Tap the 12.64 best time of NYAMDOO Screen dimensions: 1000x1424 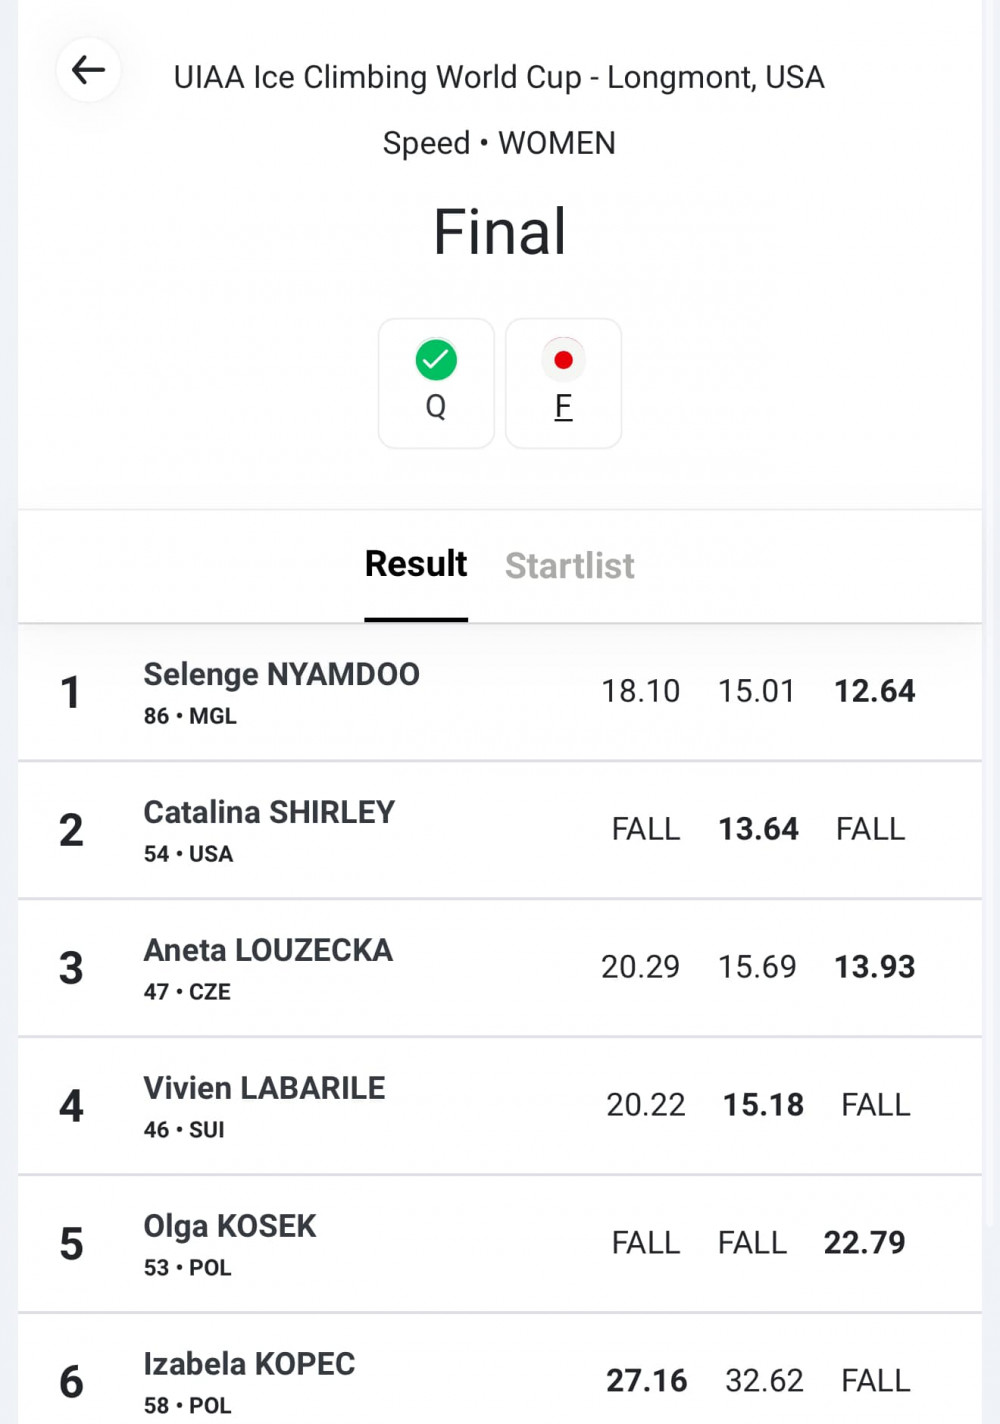pyautogui.click(x=875, y=691)
